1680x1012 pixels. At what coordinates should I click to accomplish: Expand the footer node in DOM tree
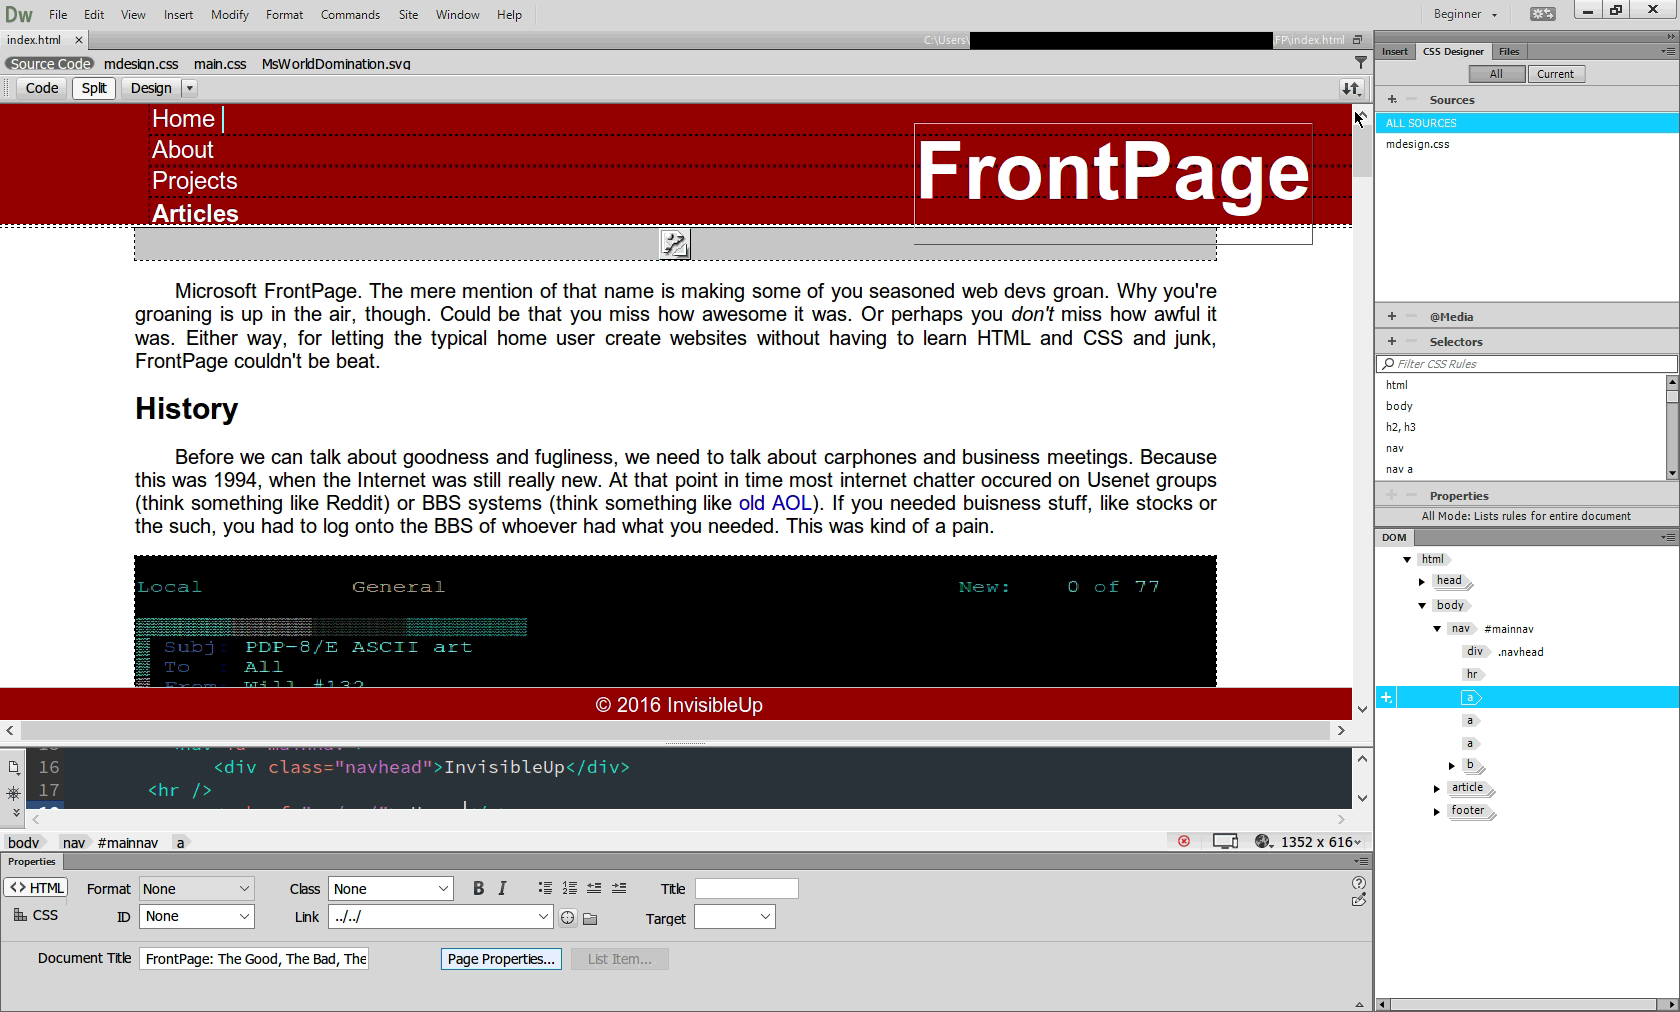click(x=1437, y=812)
